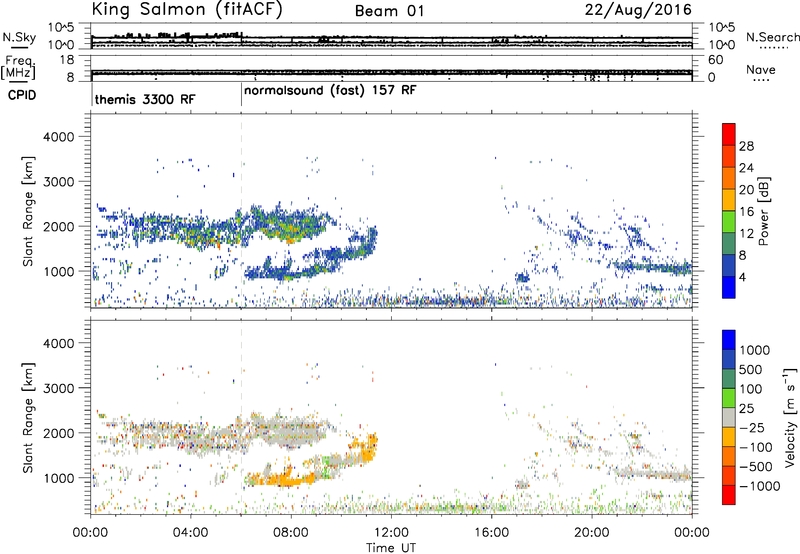The image size is (800, 554).
Task: Click the themis 3300 RF mode label
Action: [144, 99]
